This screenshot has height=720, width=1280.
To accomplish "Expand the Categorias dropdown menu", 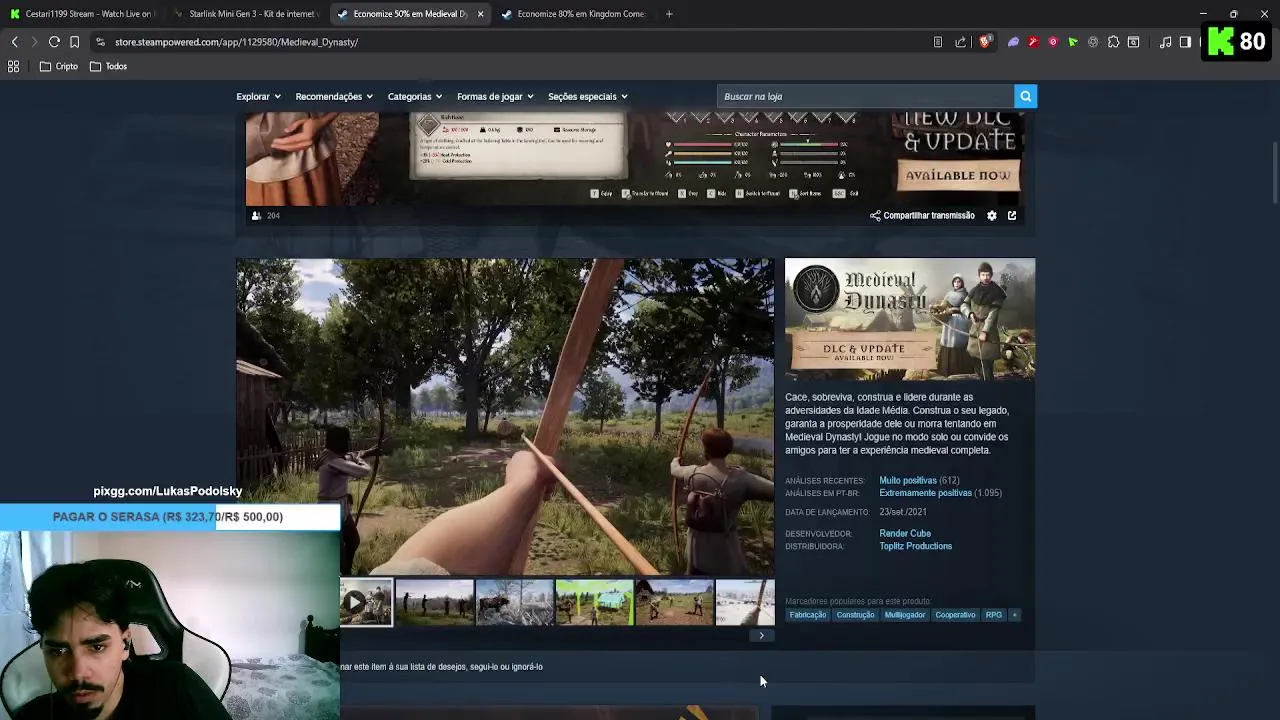I will coord(414,96).
